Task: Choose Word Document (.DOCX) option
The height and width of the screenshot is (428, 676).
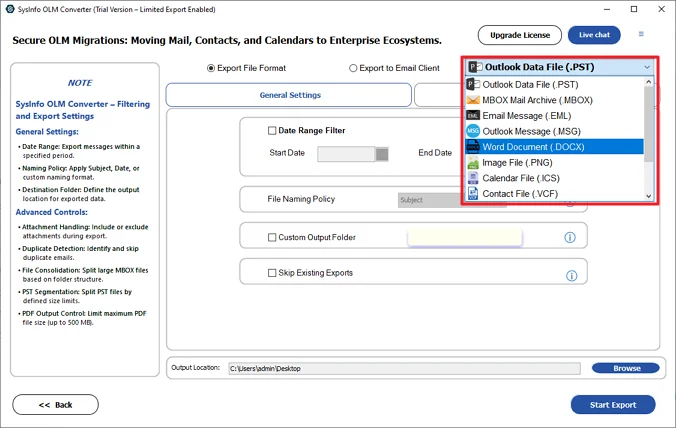Action: point(554,147)
